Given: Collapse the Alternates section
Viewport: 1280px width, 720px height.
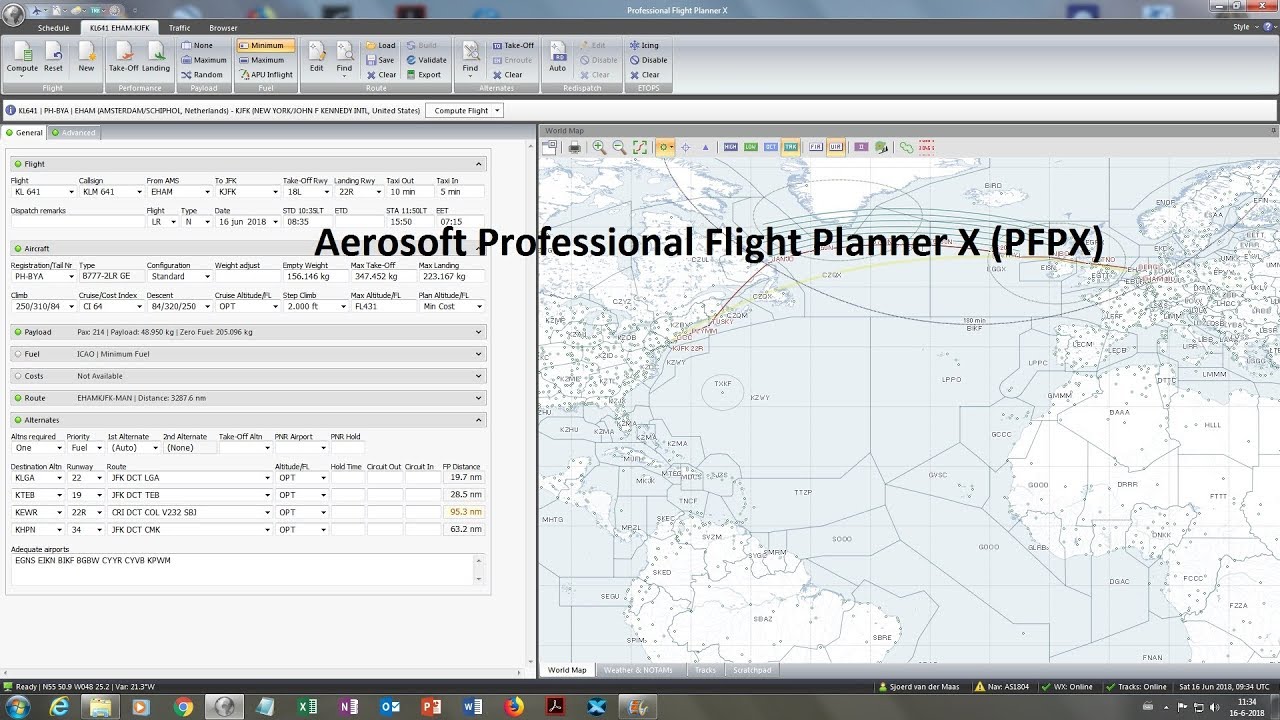Looking at the screenshot, I should [x=478, y=420].
